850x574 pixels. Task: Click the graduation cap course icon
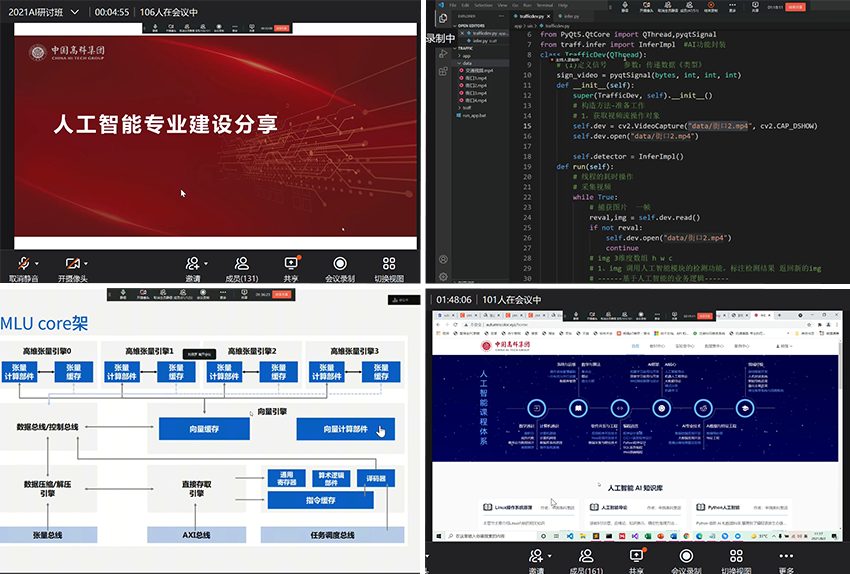[x=745, y=408]
